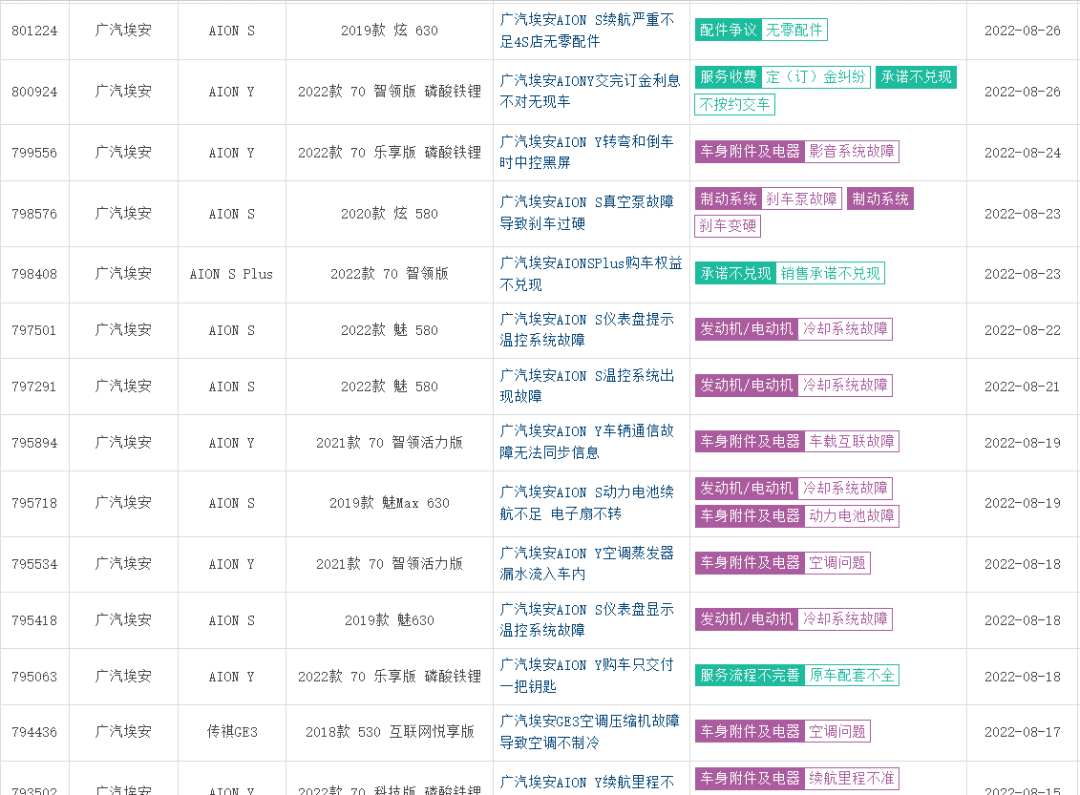Click the 传祺GE3 model cell

(x=232, y=731)
